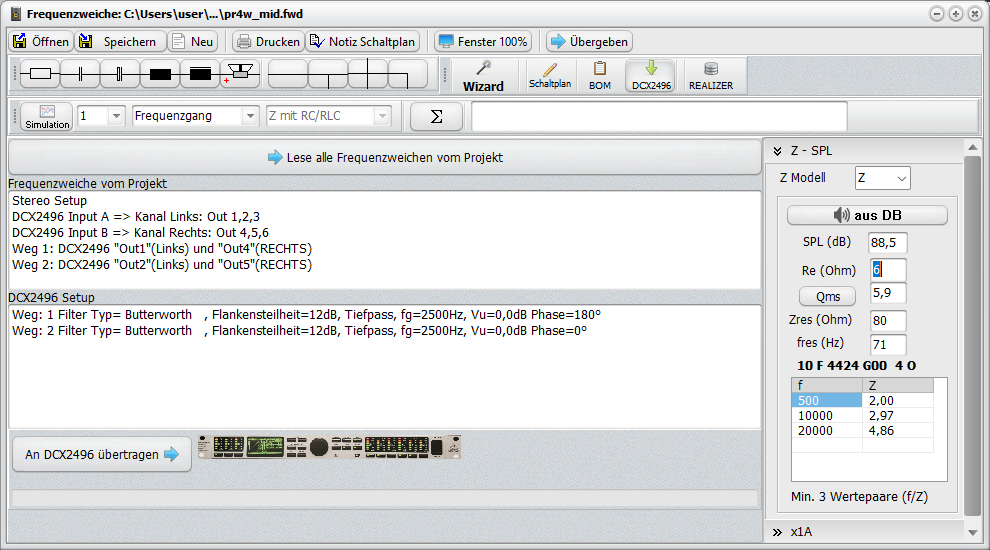This screenshot has width=990, height=550.
Task: Select table cell f 500
Action: point(826,400)
